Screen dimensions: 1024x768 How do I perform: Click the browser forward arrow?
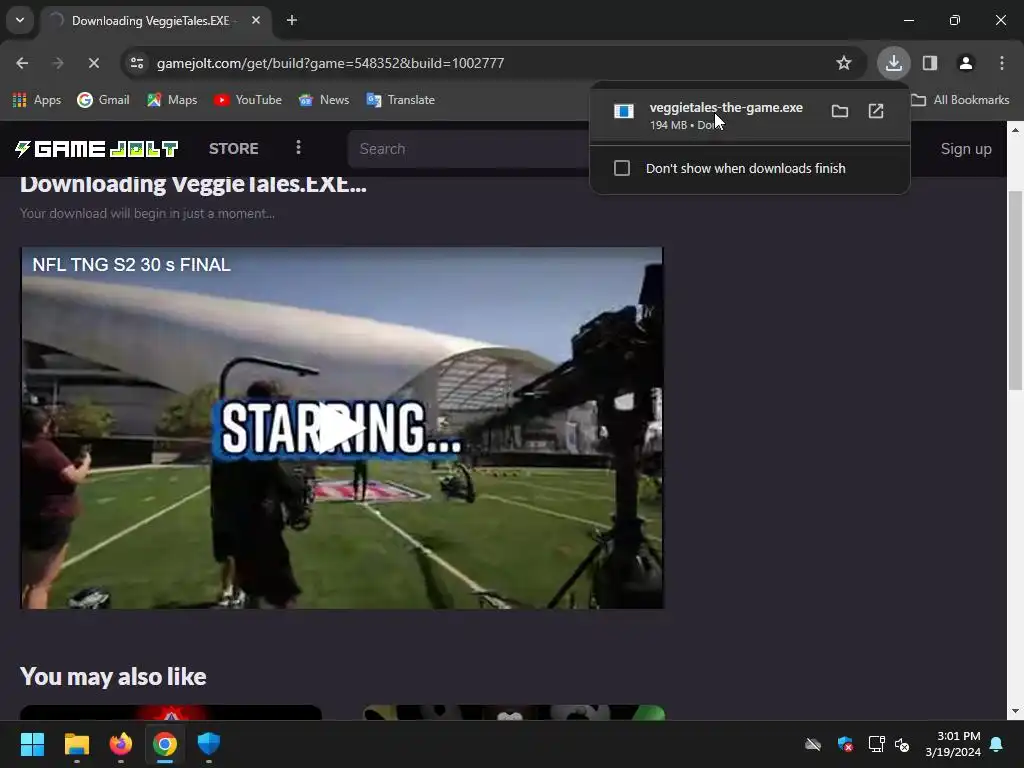pos(58,63)
